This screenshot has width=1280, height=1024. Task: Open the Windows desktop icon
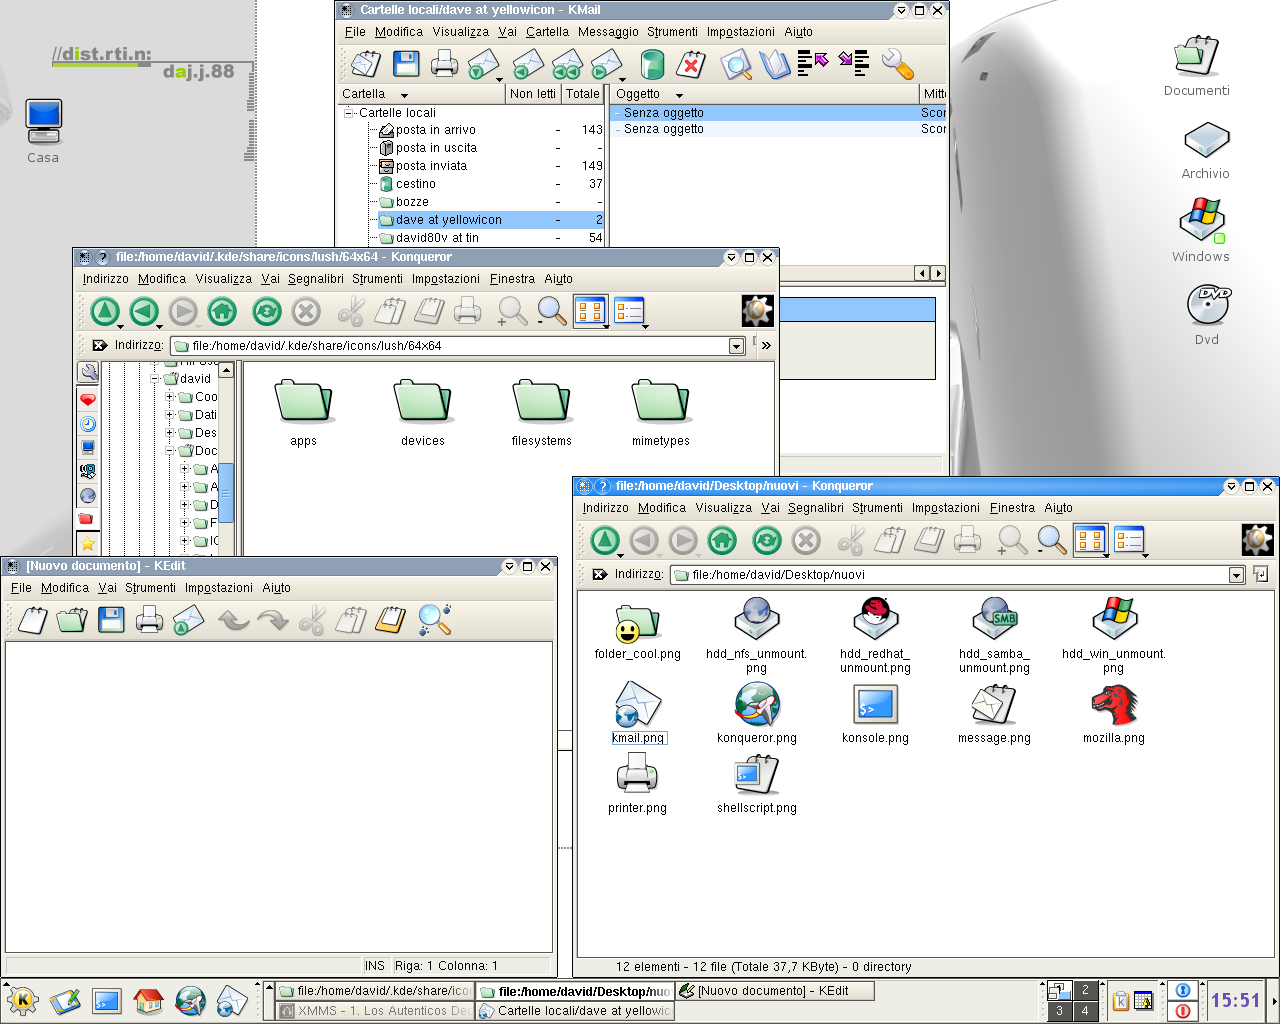[1201, 230]
